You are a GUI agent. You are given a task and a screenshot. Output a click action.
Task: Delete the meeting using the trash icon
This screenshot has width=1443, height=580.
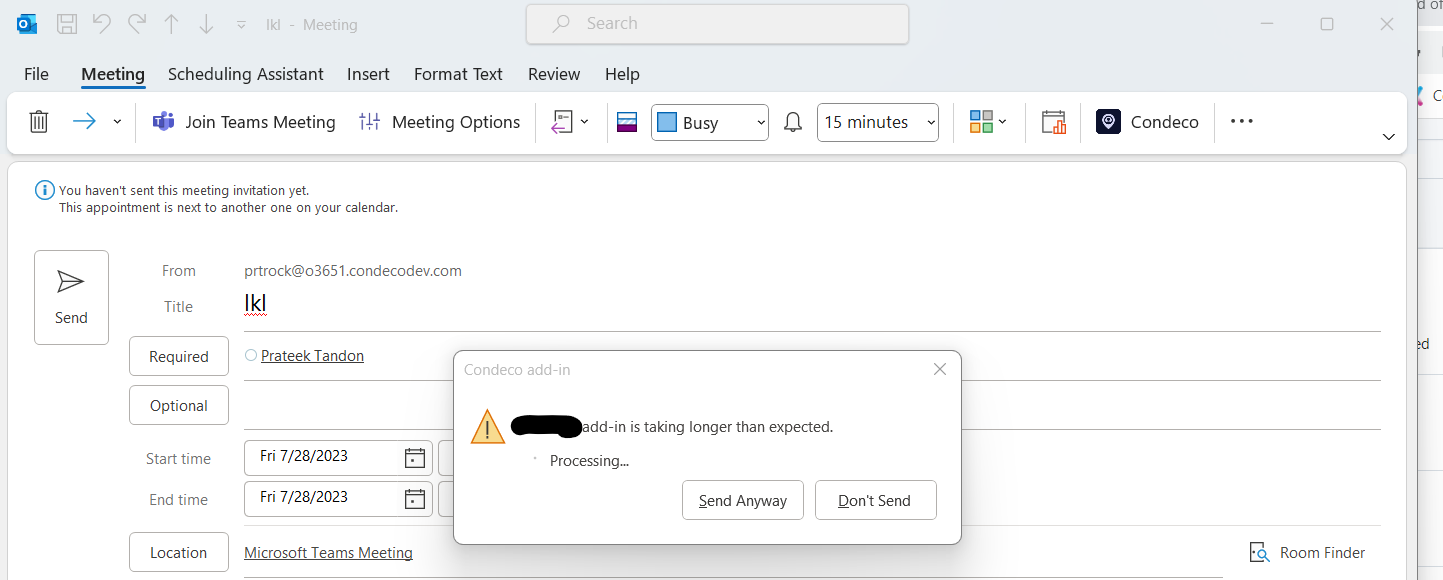(39, 121)
